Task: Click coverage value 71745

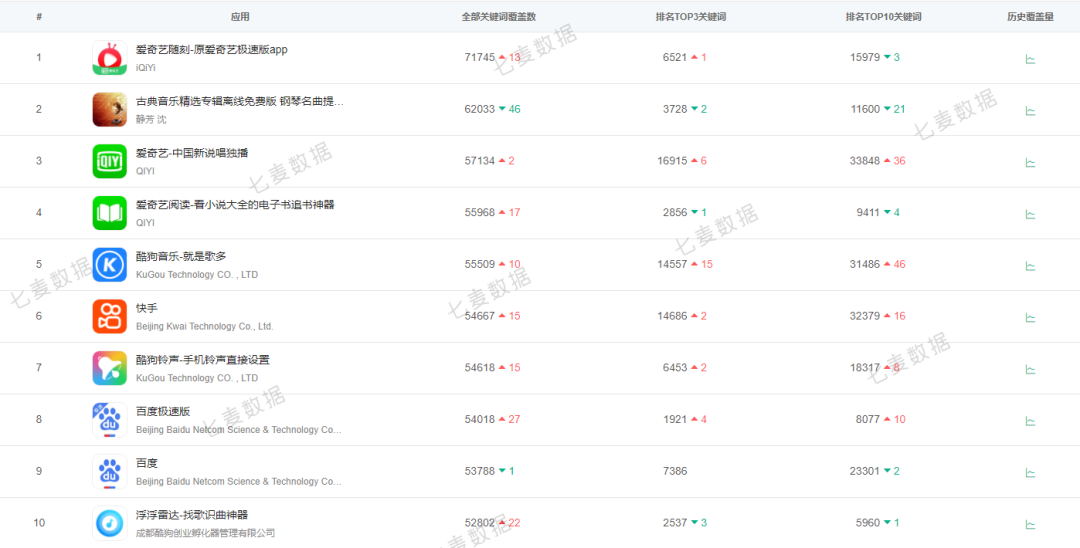Action: pos(480,58)
